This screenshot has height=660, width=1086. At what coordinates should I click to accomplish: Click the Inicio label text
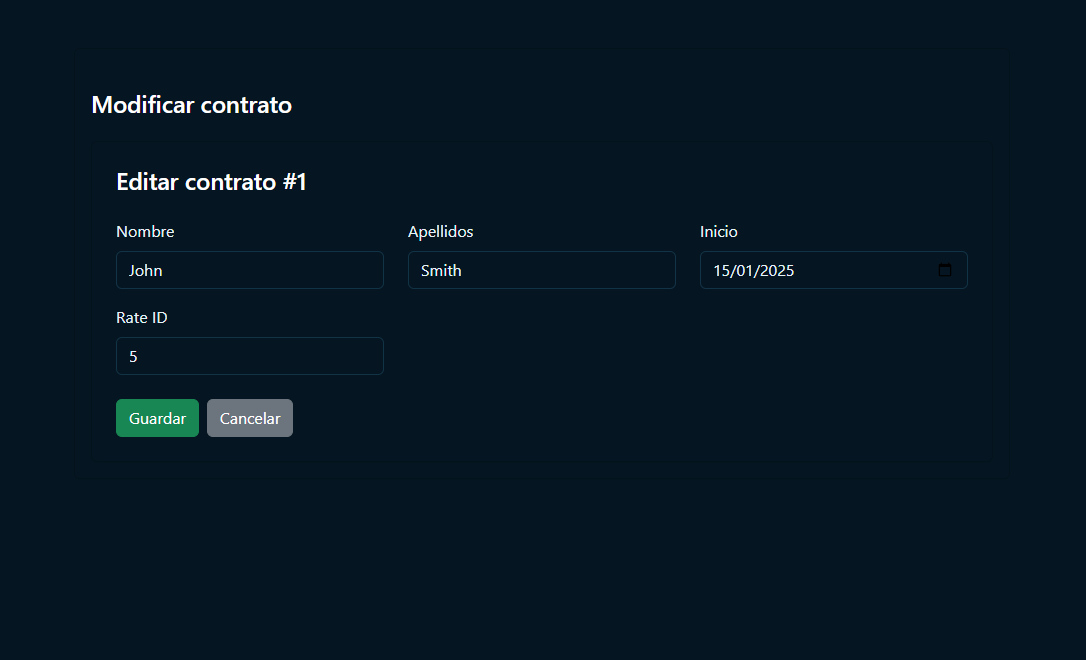click(x=718, y=231)
